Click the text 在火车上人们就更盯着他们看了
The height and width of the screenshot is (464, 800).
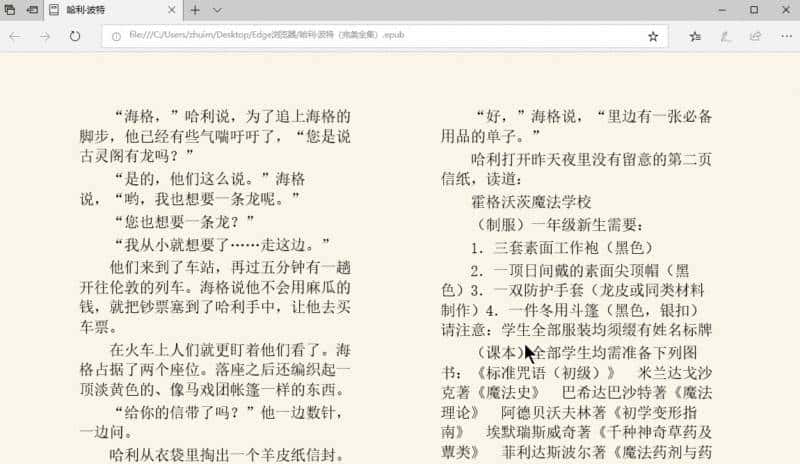pyautogui.click(x=218, y=350)
